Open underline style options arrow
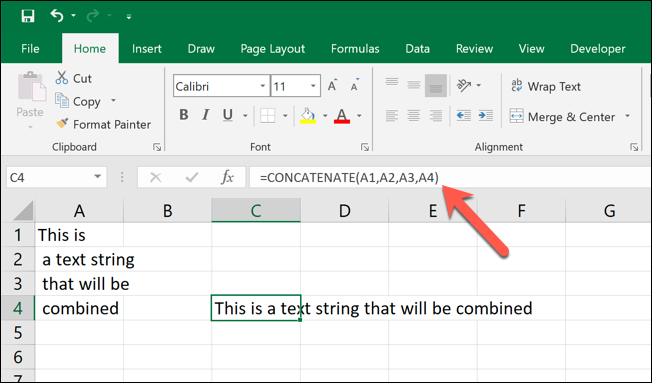Viewport: 652px width, 383px height. click(245, 115)
